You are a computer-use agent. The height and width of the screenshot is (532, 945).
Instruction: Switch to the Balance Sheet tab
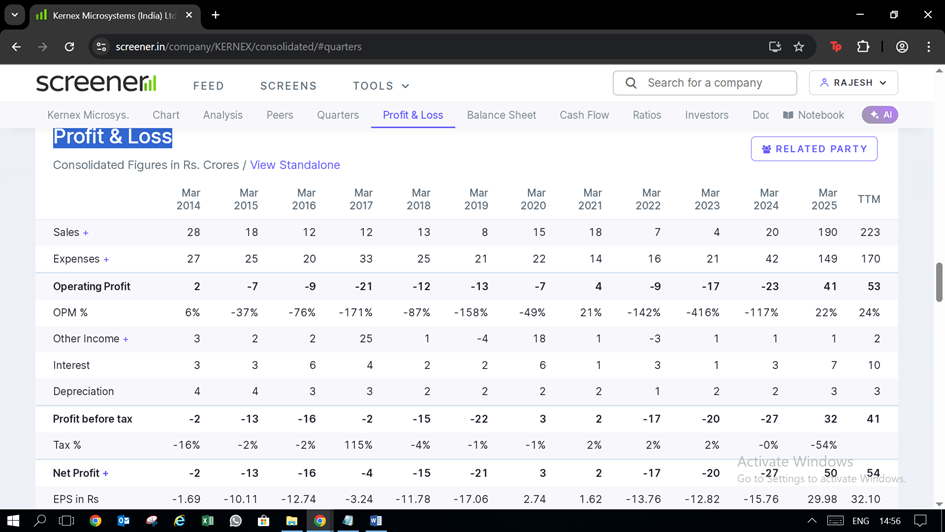(x=501, y=115)
